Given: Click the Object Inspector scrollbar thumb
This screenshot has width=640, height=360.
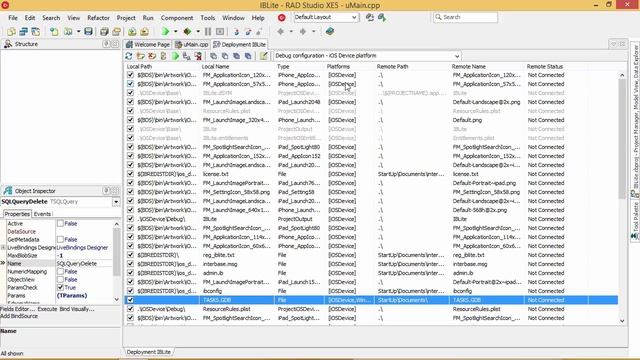Looking at the screenshot, I should 116,251.
